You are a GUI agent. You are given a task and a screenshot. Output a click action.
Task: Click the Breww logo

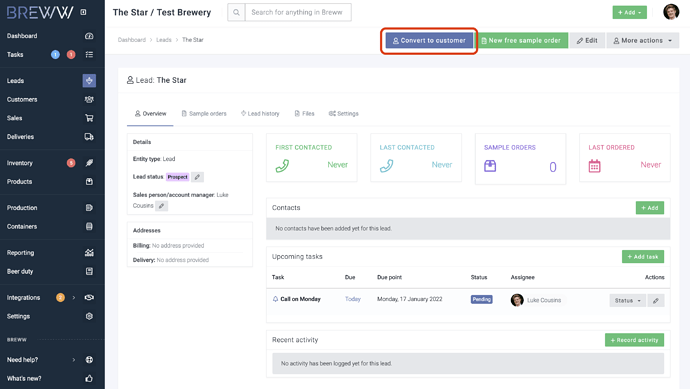pos(40,12)
